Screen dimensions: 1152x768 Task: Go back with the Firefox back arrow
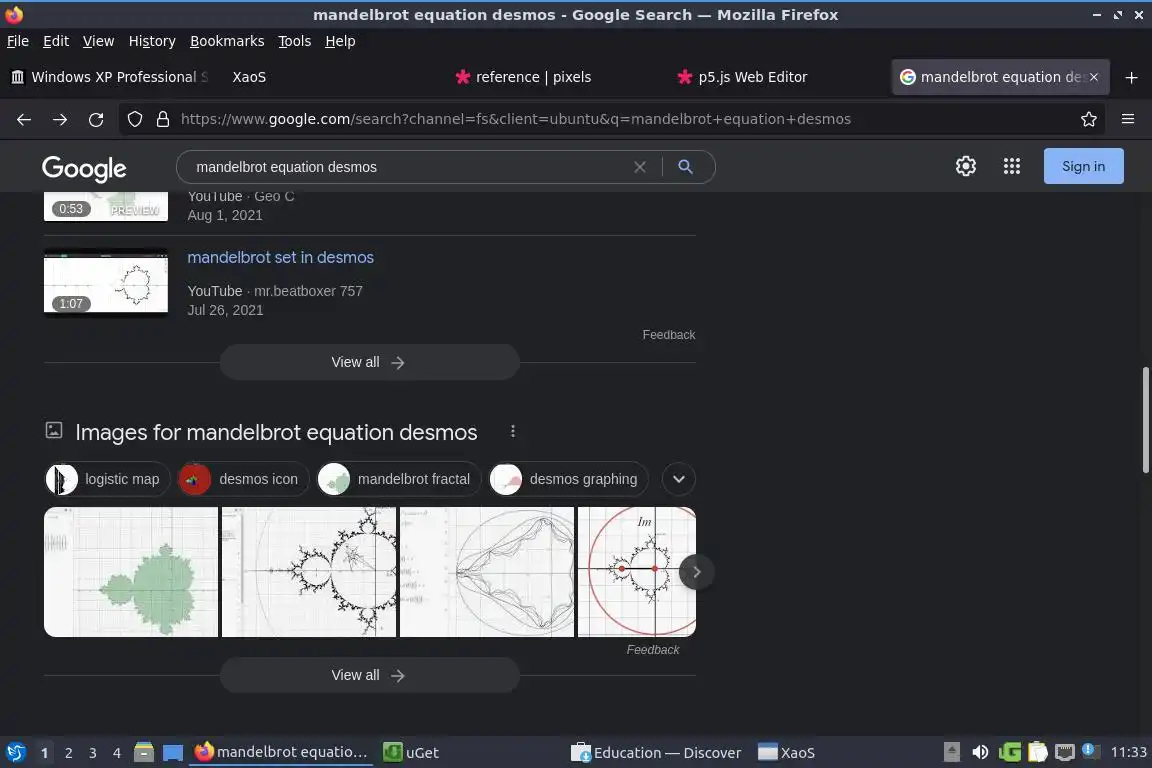click(24, 119)
